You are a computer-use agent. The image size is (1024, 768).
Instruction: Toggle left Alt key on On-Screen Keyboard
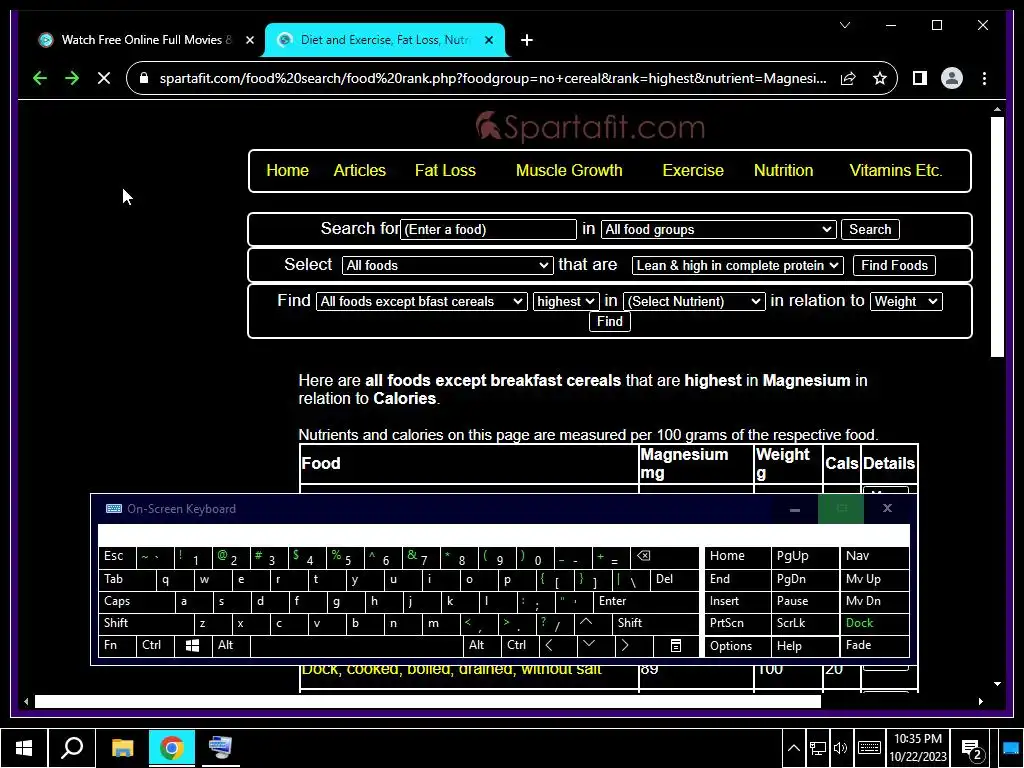231,646
